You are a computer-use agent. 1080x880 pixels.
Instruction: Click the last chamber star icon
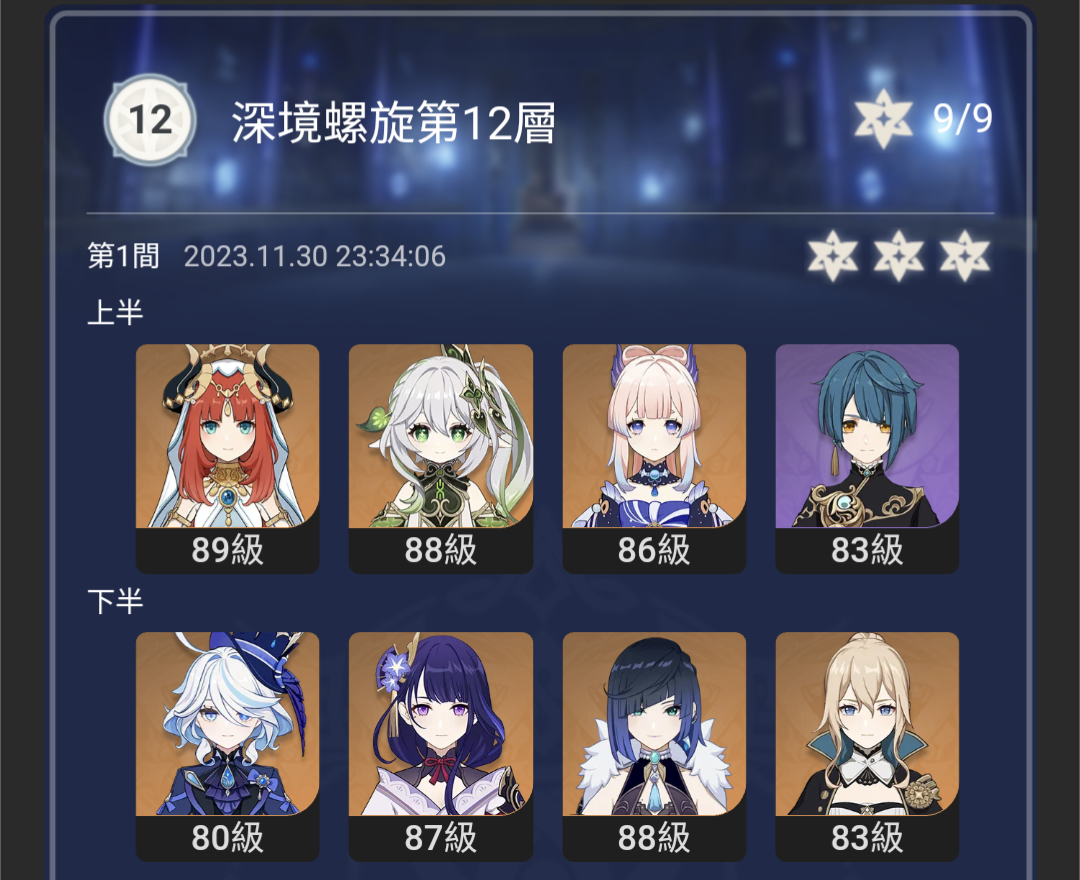965,256
